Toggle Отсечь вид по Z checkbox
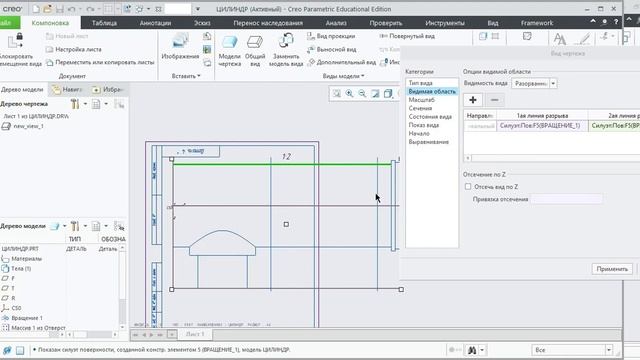Image resolution: width=640 pixels, height=360 pixels. click(468, 187)
